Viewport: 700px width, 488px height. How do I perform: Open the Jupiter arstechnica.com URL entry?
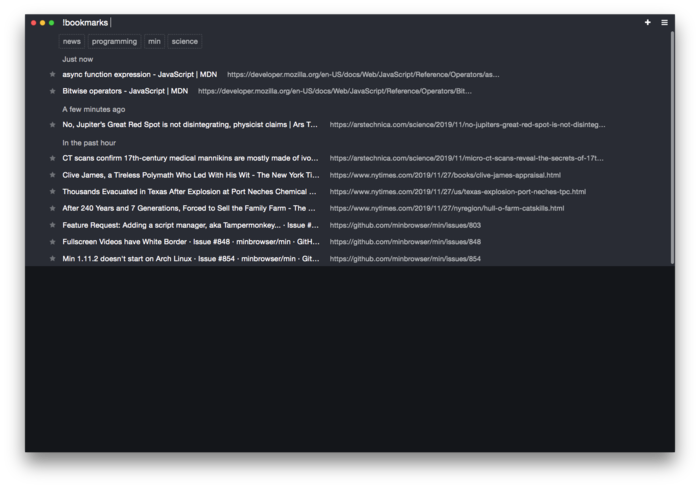tap(467, 125)
